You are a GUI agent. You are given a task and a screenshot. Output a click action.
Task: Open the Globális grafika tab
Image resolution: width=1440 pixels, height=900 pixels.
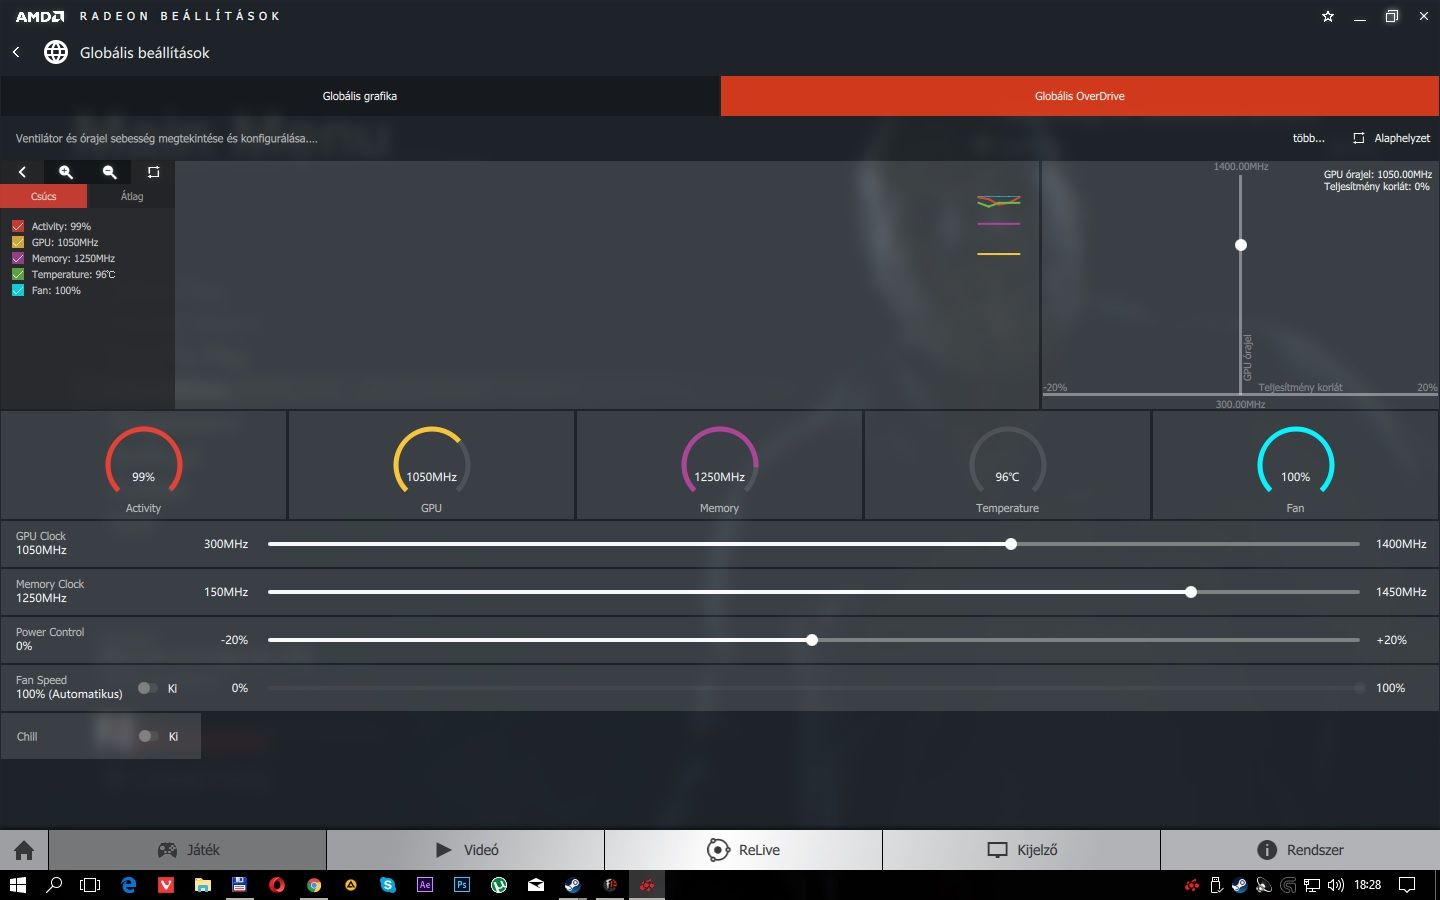point(360,96)
